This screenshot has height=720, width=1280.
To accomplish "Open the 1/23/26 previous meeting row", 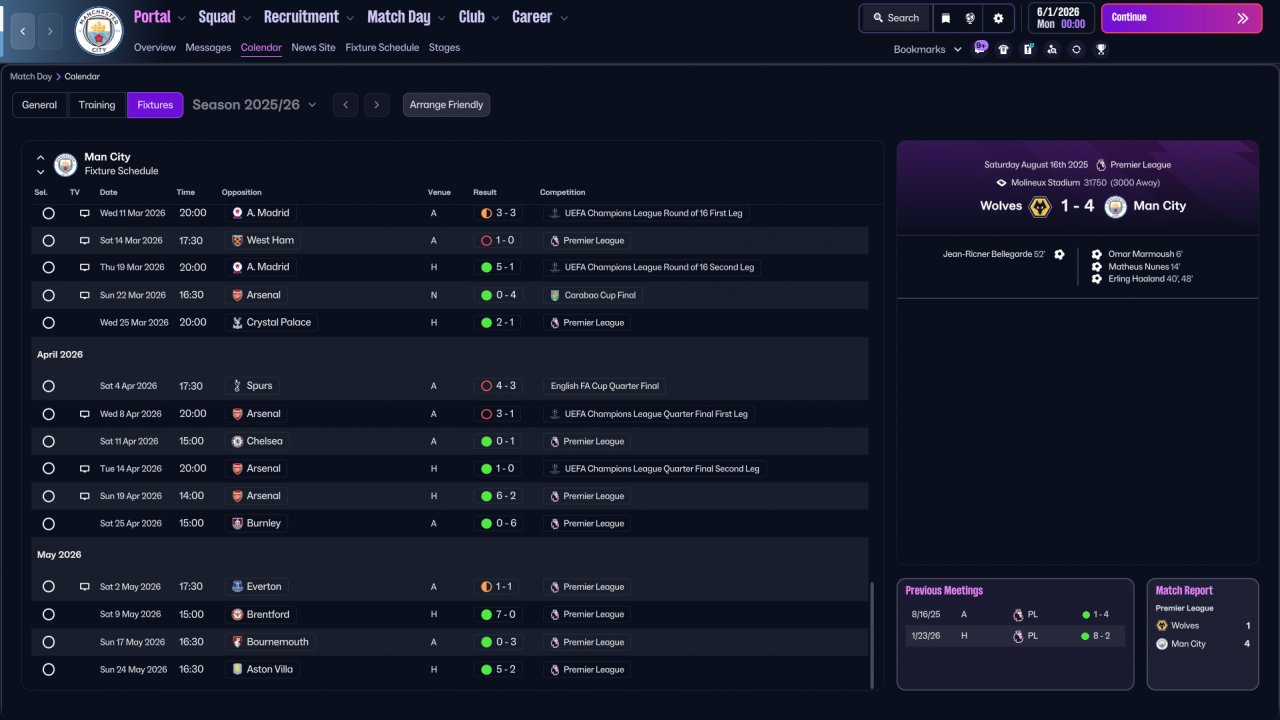I will 1015,636.
